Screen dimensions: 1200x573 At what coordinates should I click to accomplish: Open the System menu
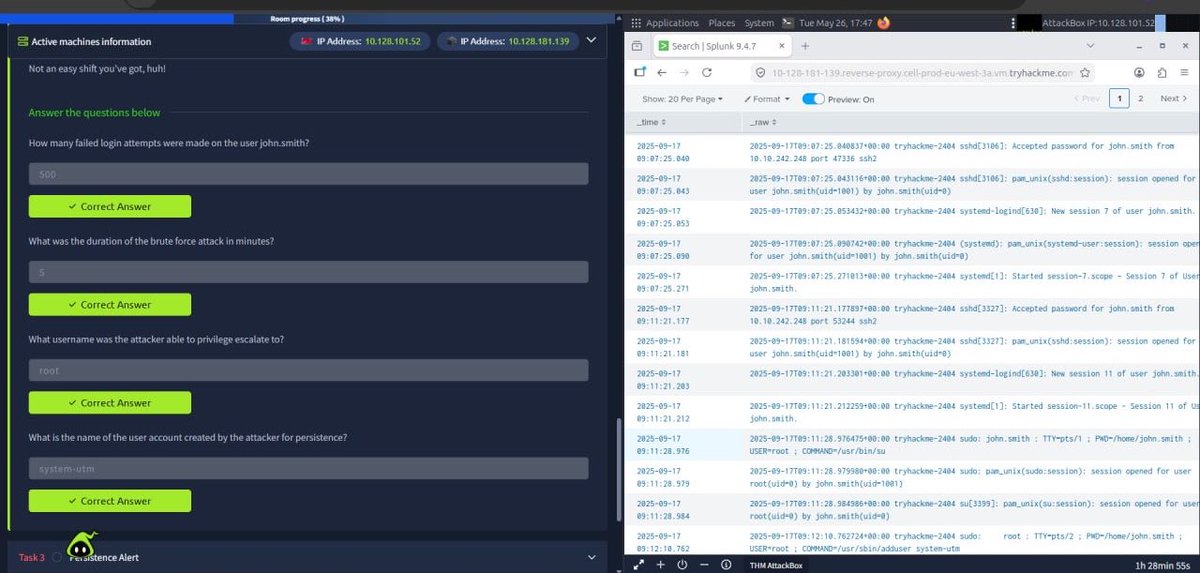point(759,23)
